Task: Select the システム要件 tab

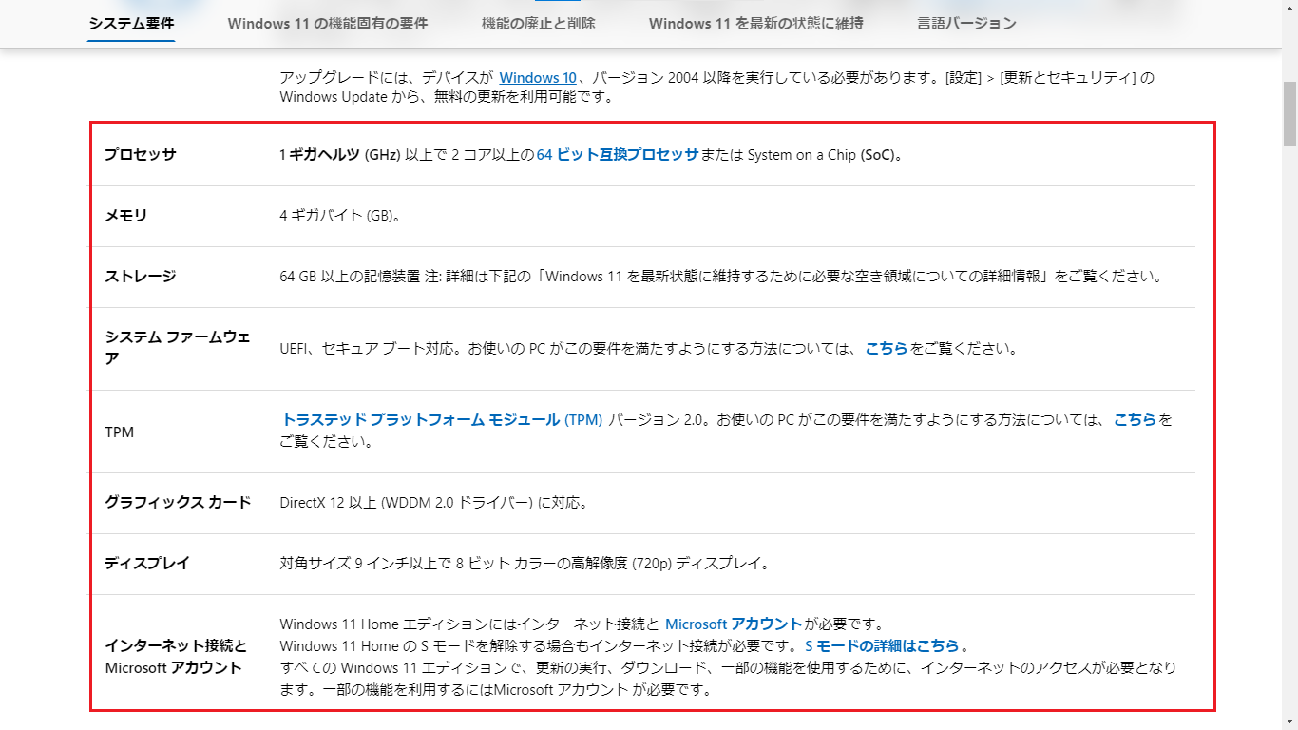Action: point(131,23)
